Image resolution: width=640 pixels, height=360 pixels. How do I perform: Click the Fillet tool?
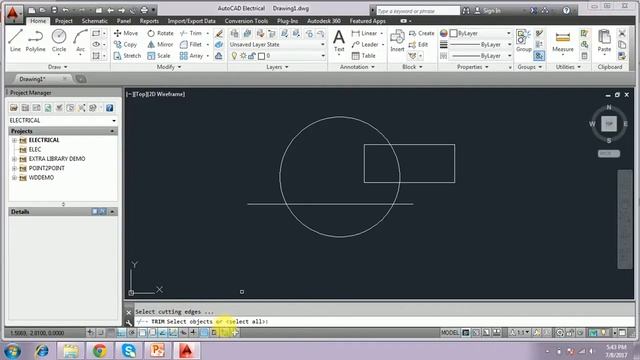pos(191,44)
